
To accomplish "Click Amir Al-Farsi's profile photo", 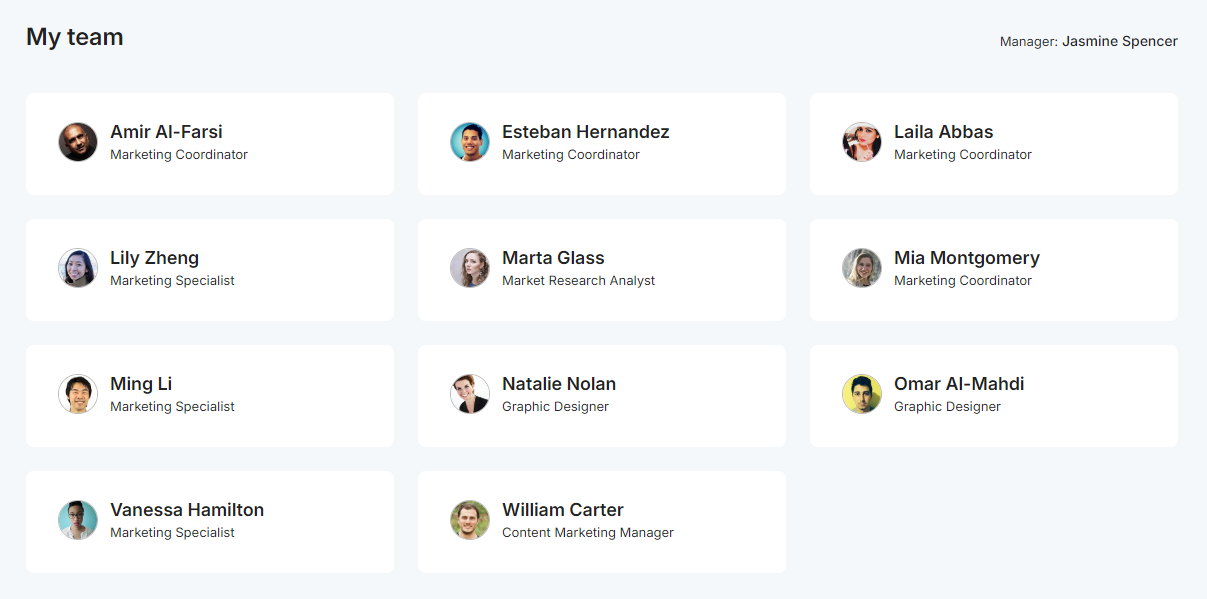I will pos(78,142).
